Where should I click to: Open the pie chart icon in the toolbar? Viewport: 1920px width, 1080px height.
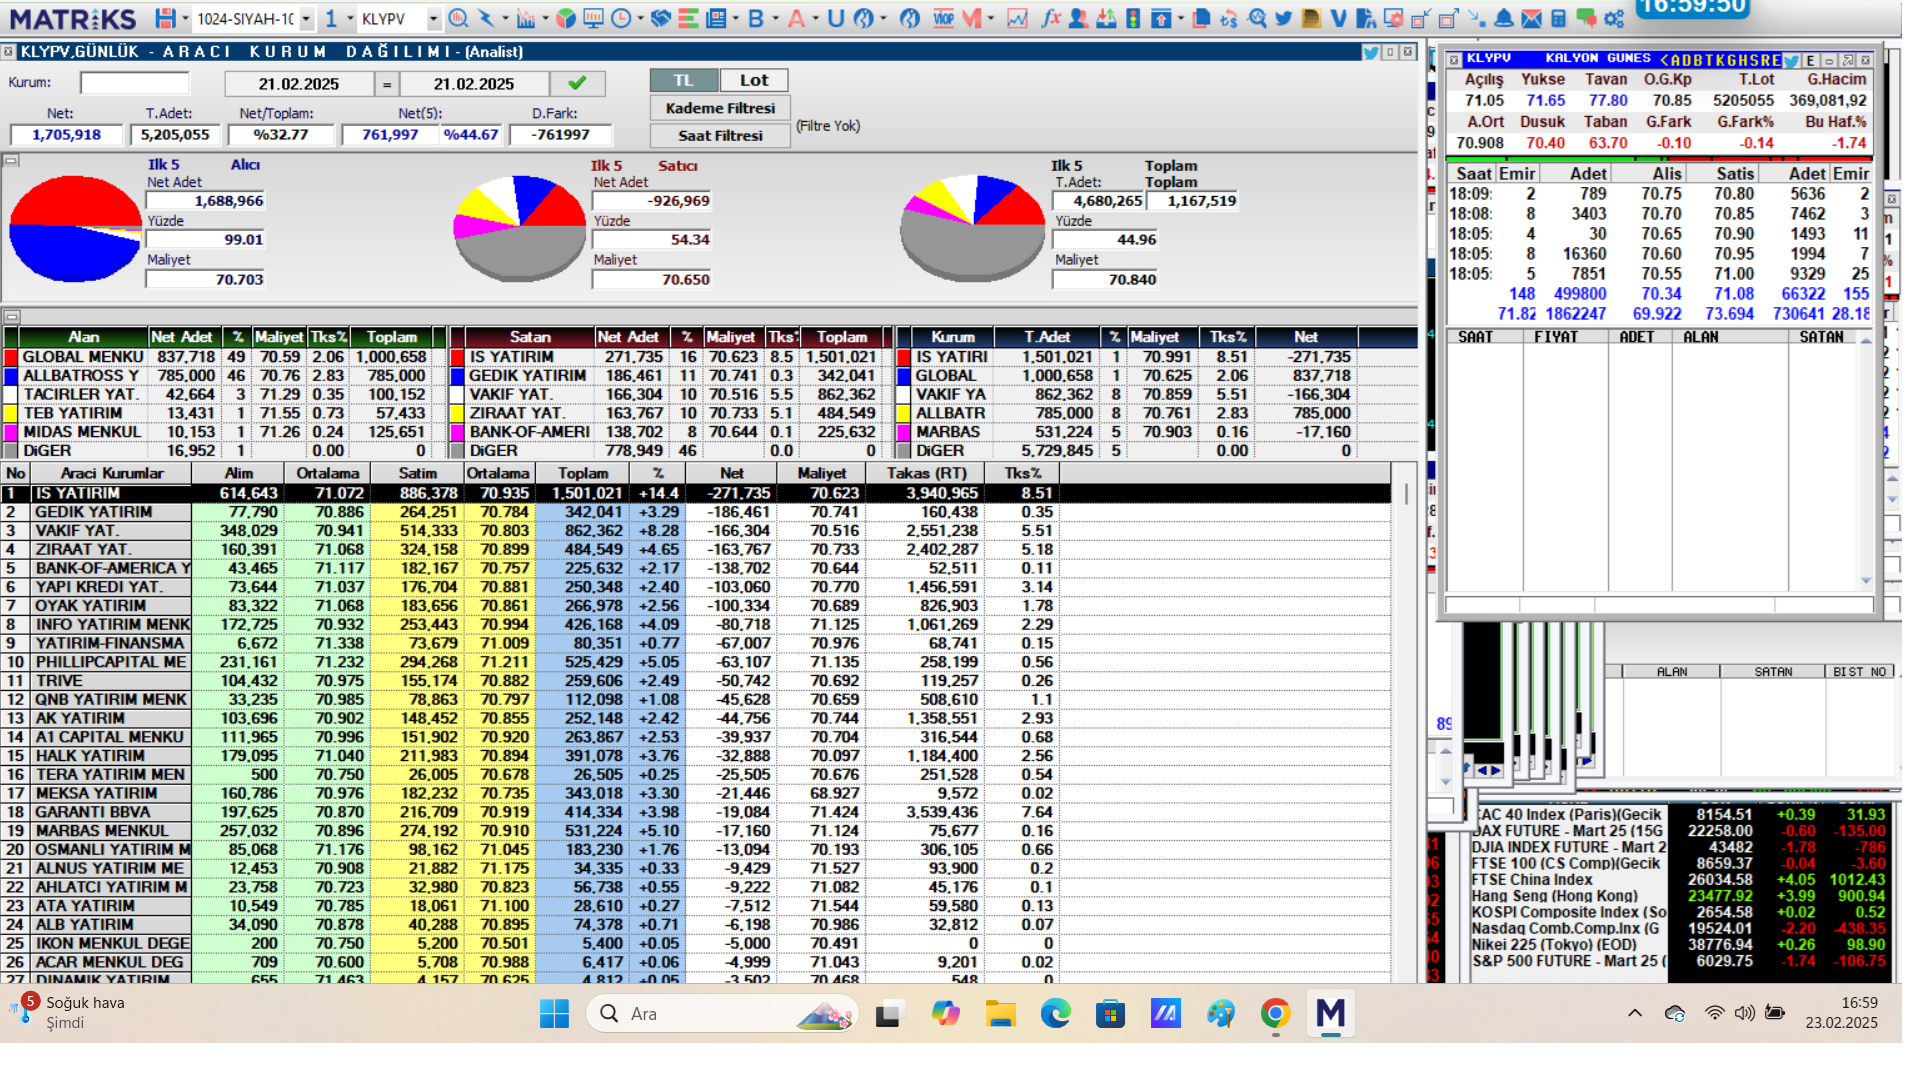click(x=566, y=19)
